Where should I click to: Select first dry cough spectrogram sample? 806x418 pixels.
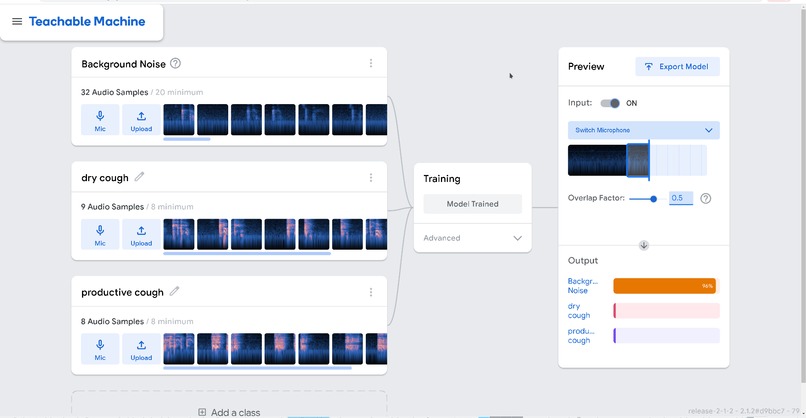pos(179,234)
